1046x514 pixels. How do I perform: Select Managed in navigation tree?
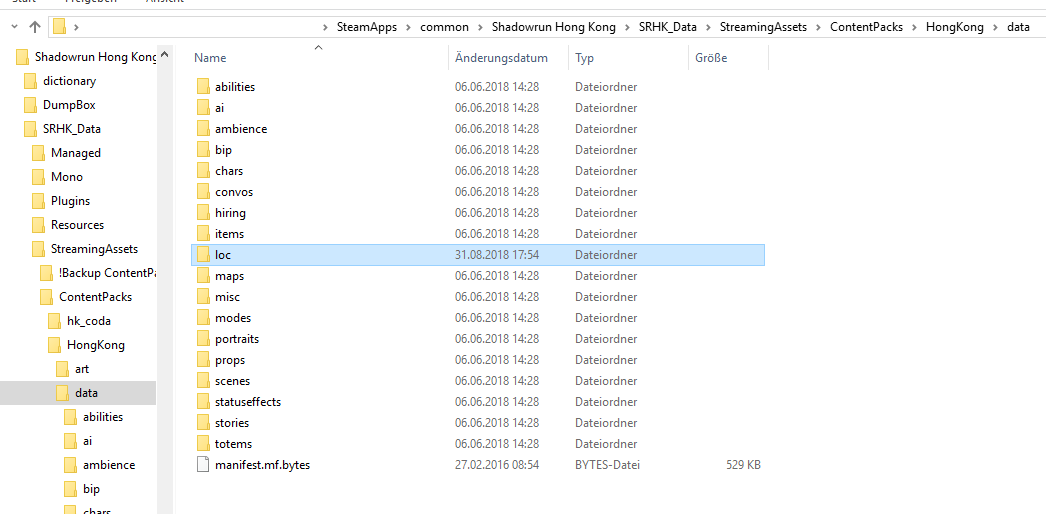[x=75, y=153]
